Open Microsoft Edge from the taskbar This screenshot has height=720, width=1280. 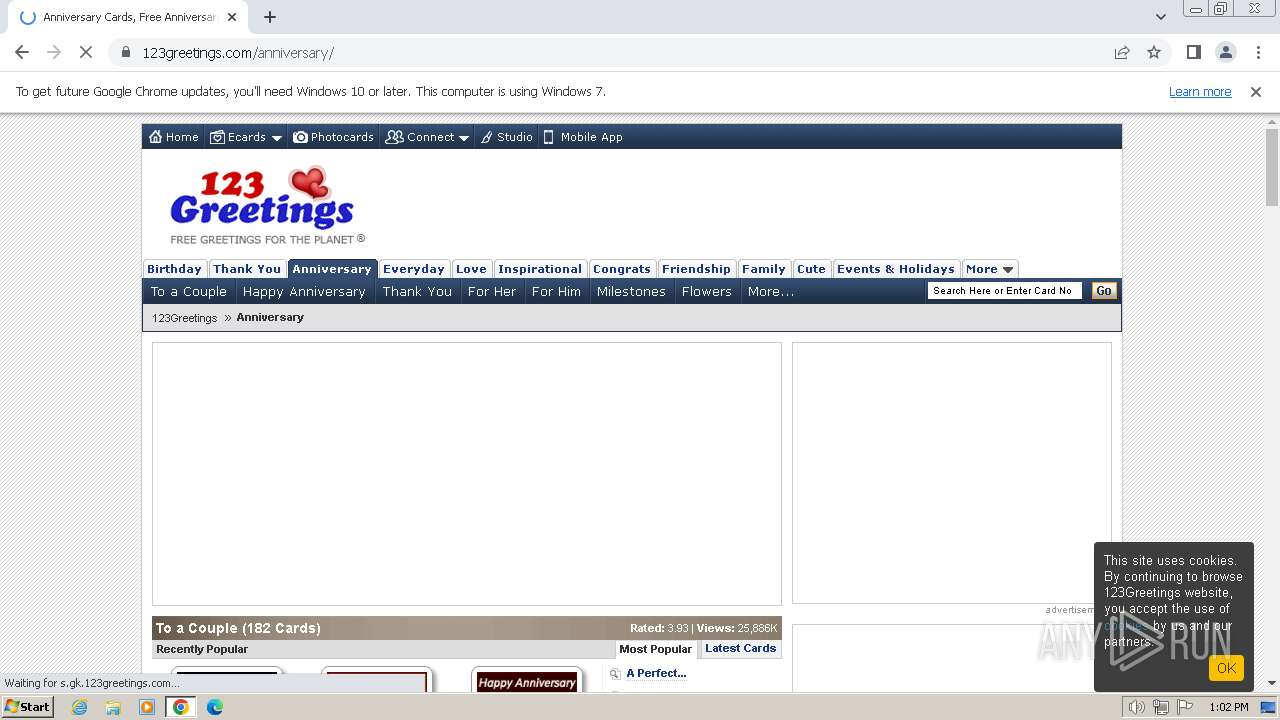pyautogui.click(x=215, y=707)
